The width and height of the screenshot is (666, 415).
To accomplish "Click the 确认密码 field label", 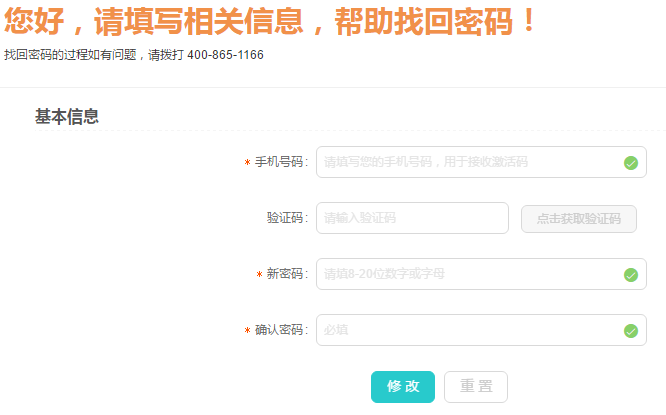I will (x=281, y=330).
